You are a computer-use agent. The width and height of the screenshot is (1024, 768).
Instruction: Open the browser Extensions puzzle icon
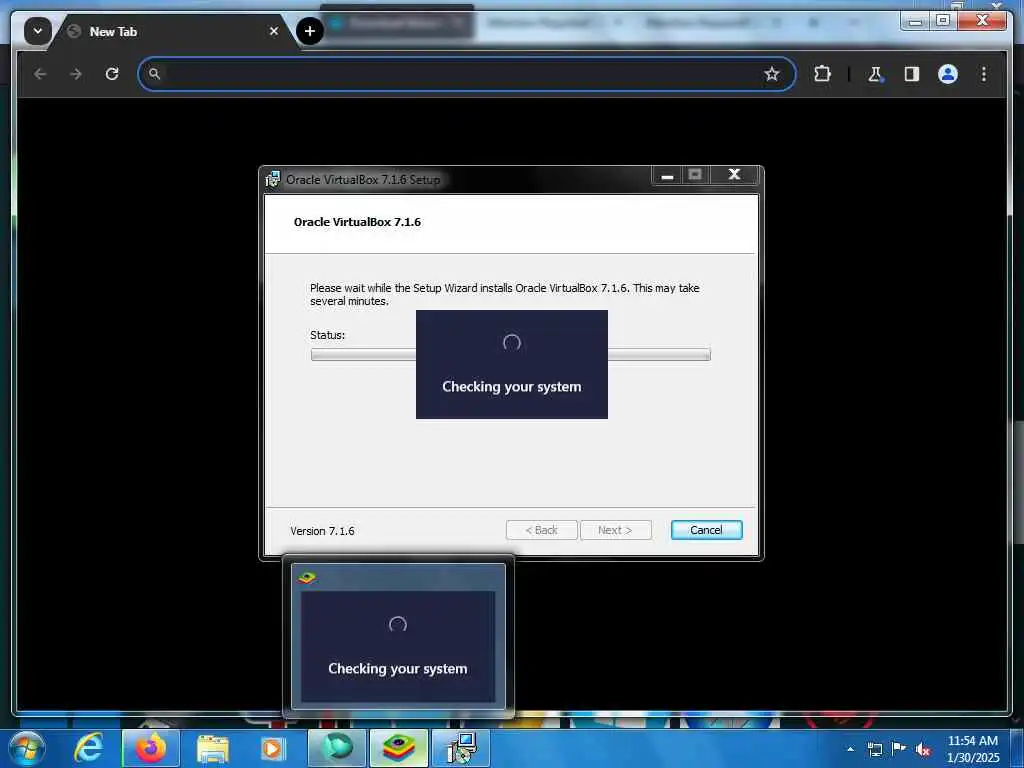[822, 74]
